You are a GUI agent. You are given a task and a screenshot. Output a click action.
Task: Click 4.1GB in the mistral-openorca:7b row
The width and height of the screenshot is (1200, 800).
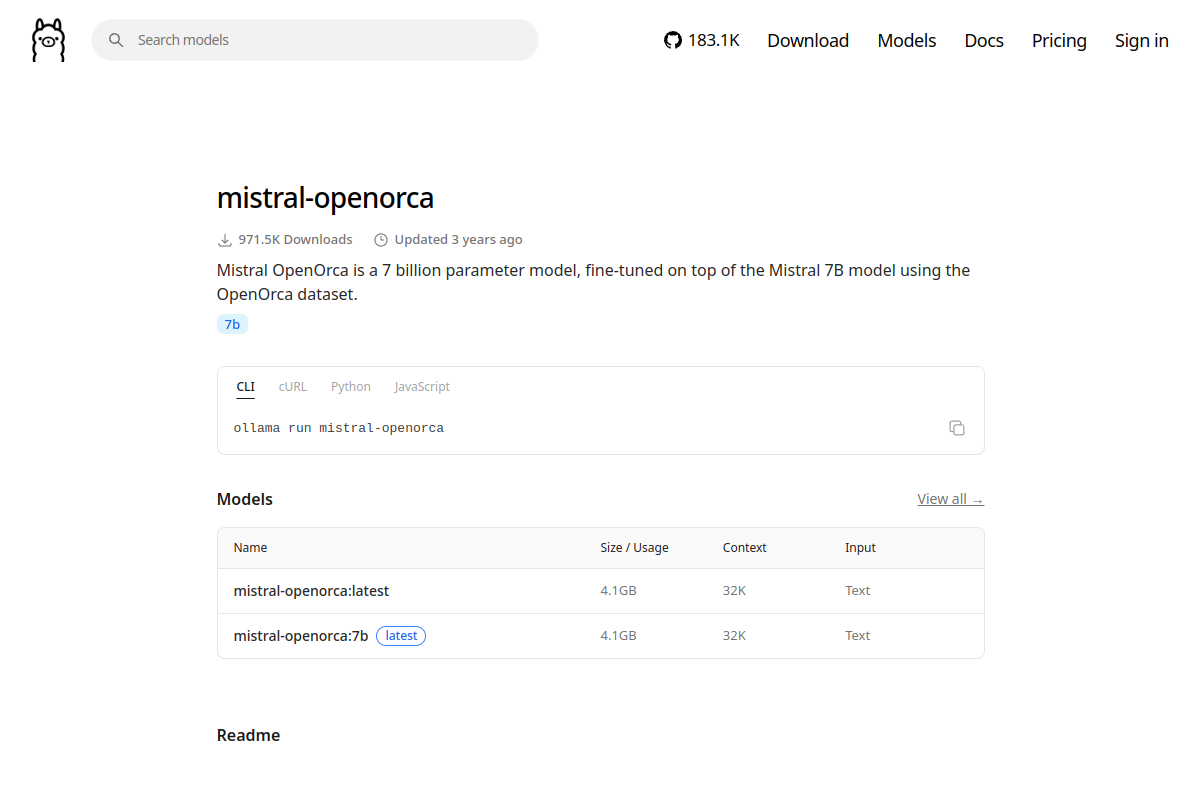[x=618, y=636]
